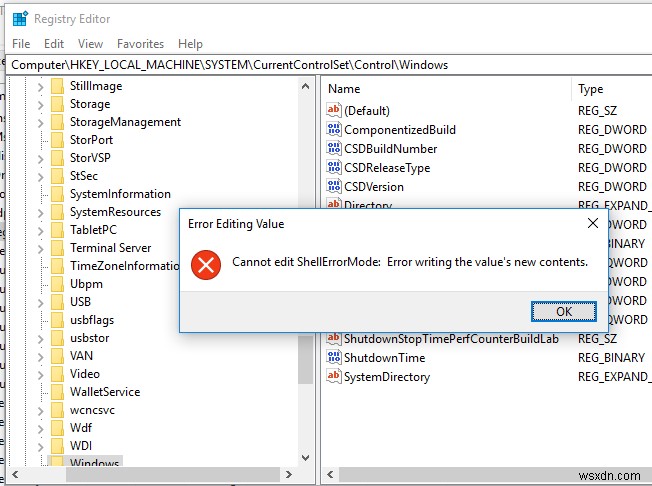Select the Terminal Server folder icon

click(x=57, y=248)
